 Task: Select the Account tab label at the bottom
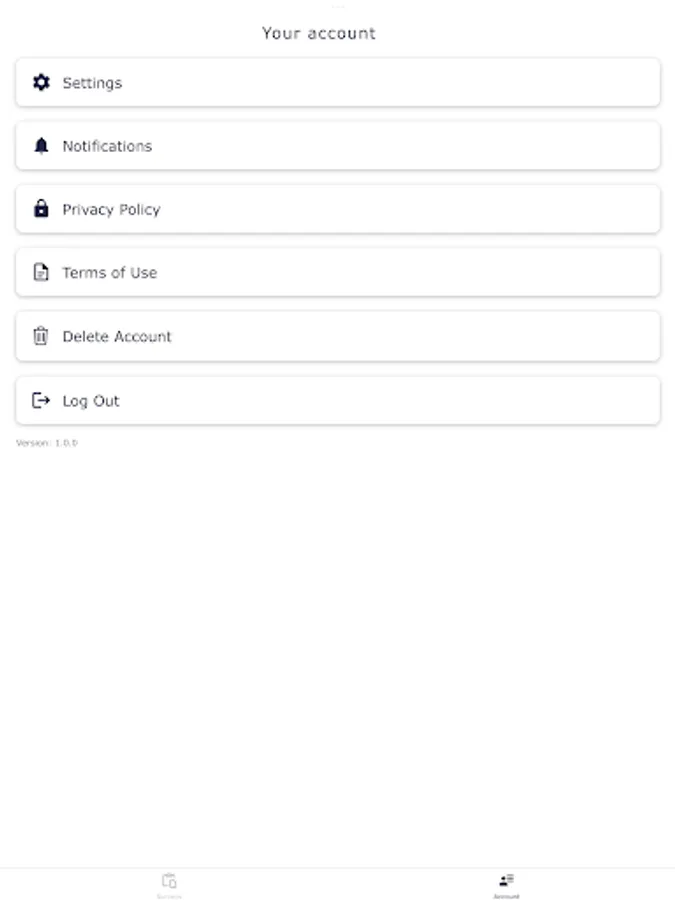click(506, 896)
